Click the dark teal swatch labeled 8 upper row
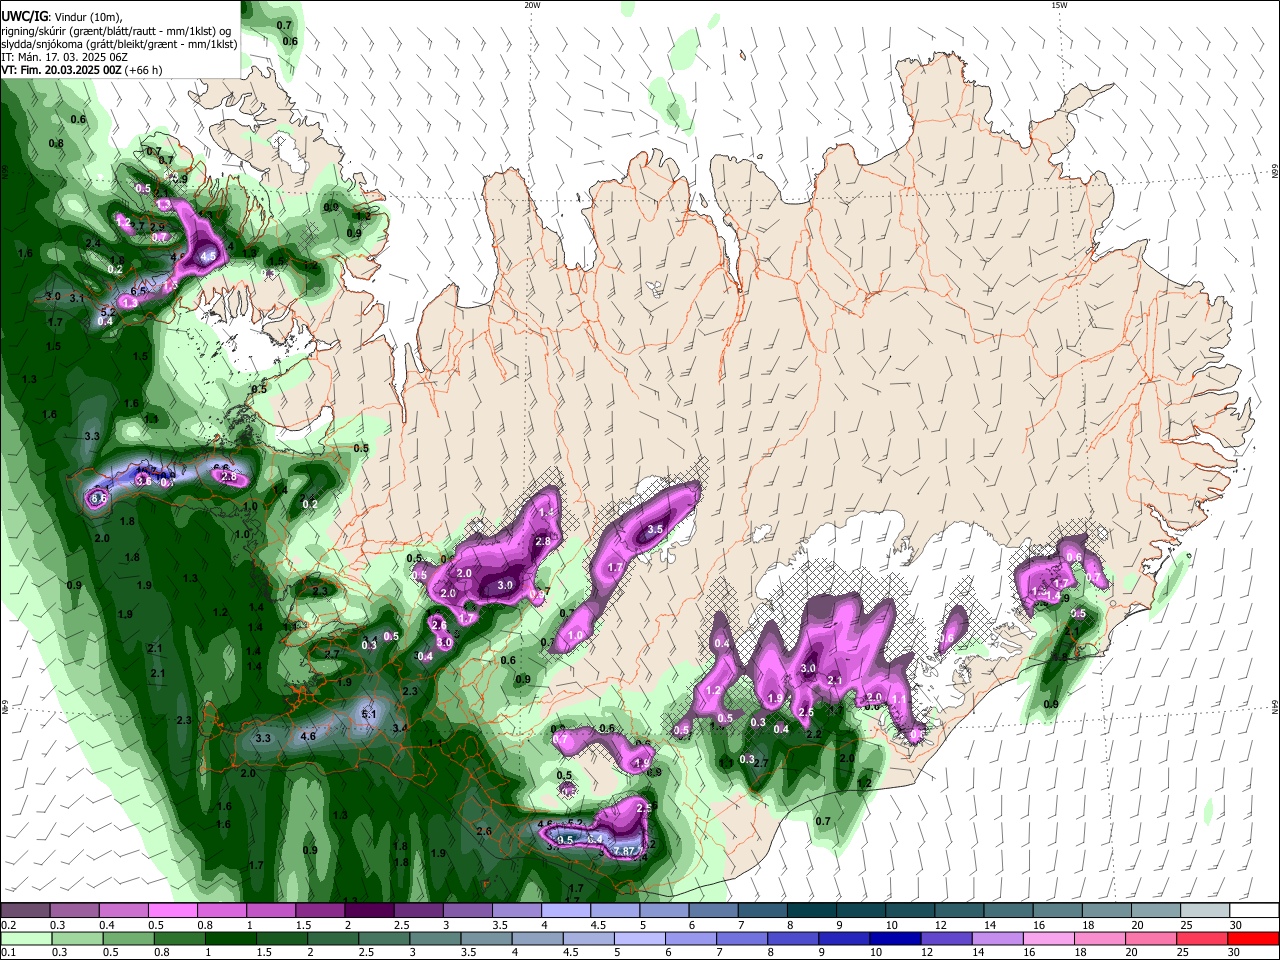The width and height of the screenshot is (1280, 960). click(x=812, y=910)
